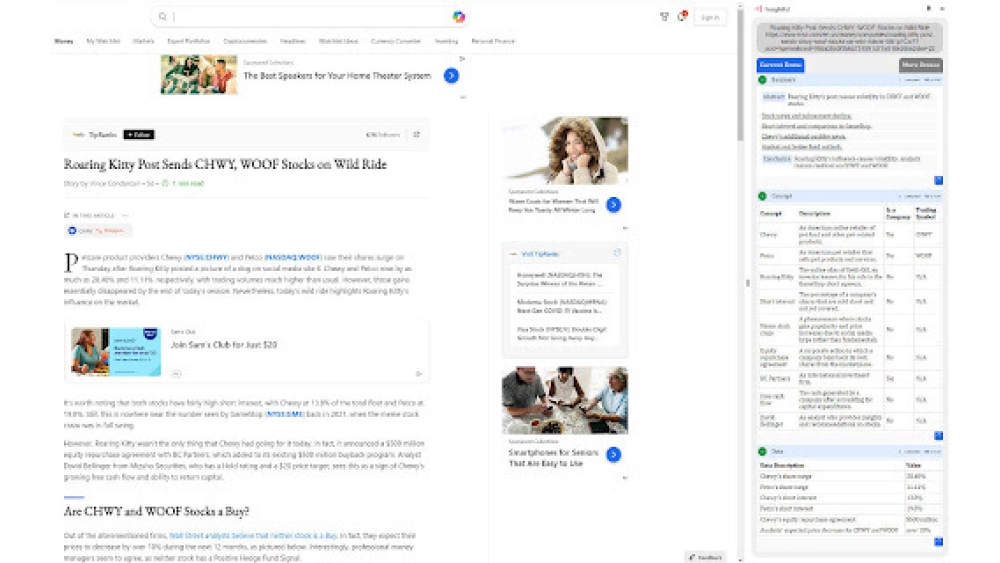Open the Copilot icon in search bar
This screenshot has height=563, width=1000.
click(459, 17)
